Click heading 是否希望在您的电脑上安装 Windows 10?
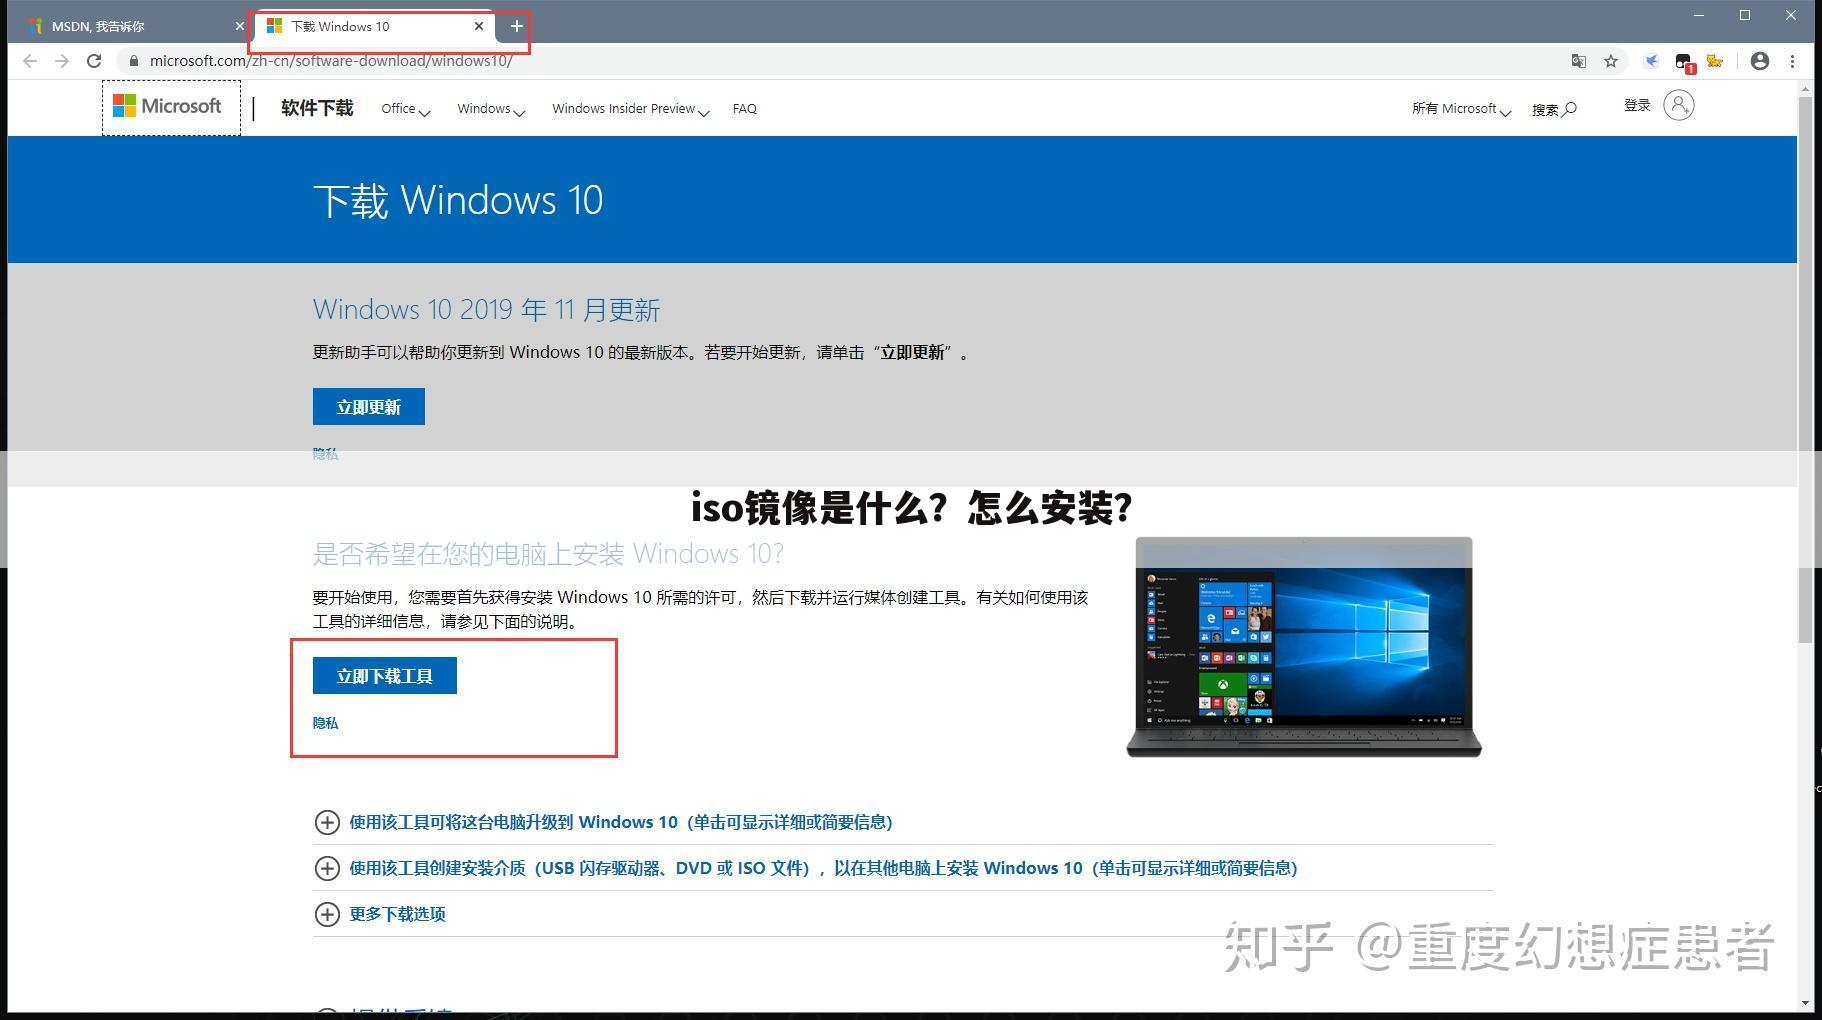The width and height of the screenshot is (1822, 1020). click(x=548, y=553)
